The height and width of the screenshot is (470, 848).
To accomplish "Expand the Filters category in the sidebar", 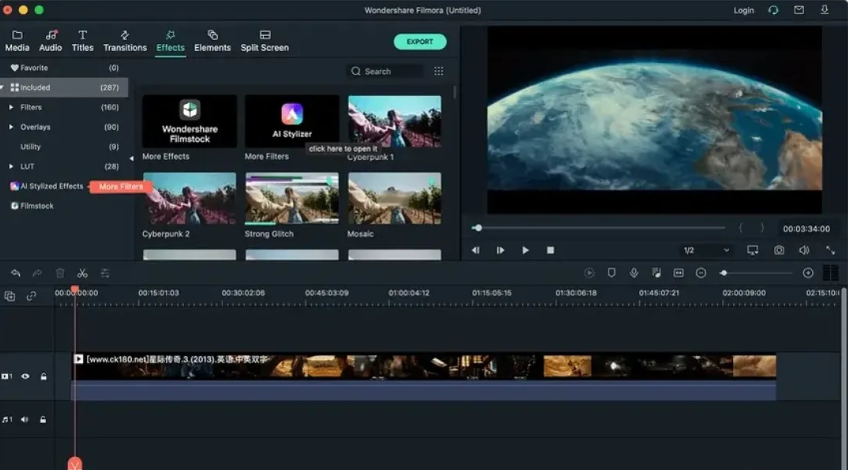I will pos(12,107).
